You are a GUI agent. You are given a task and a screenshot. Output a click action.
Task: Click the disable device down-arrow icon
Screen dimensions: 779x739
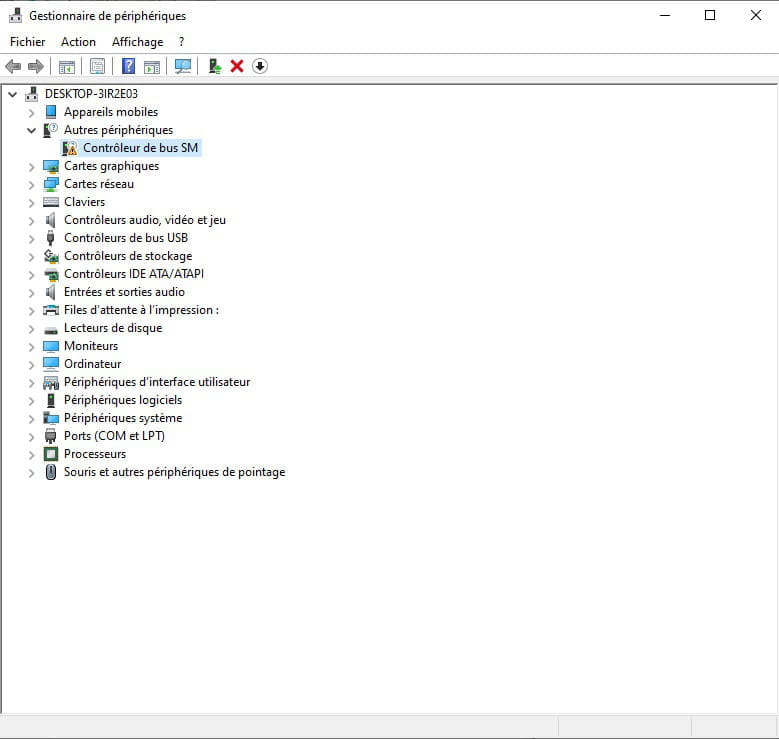tap(260, 66)
